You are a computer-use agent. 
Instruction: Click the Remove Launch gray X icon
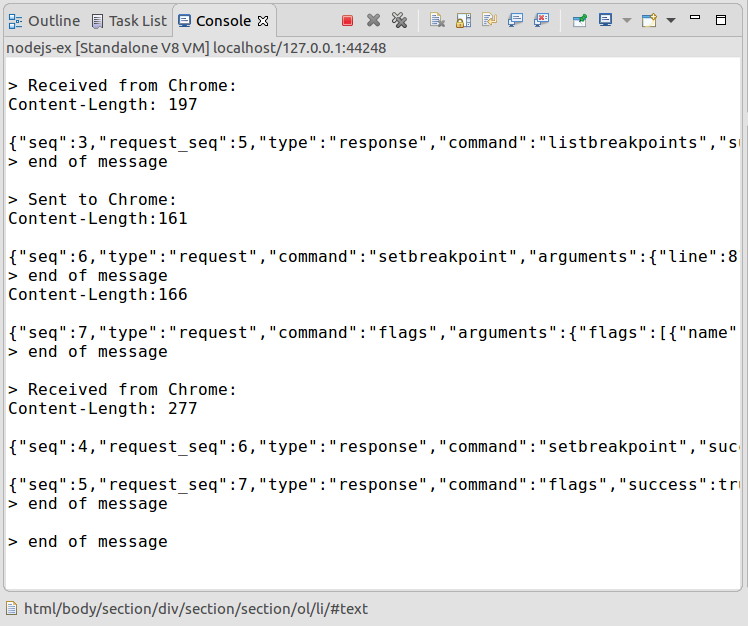373,20
